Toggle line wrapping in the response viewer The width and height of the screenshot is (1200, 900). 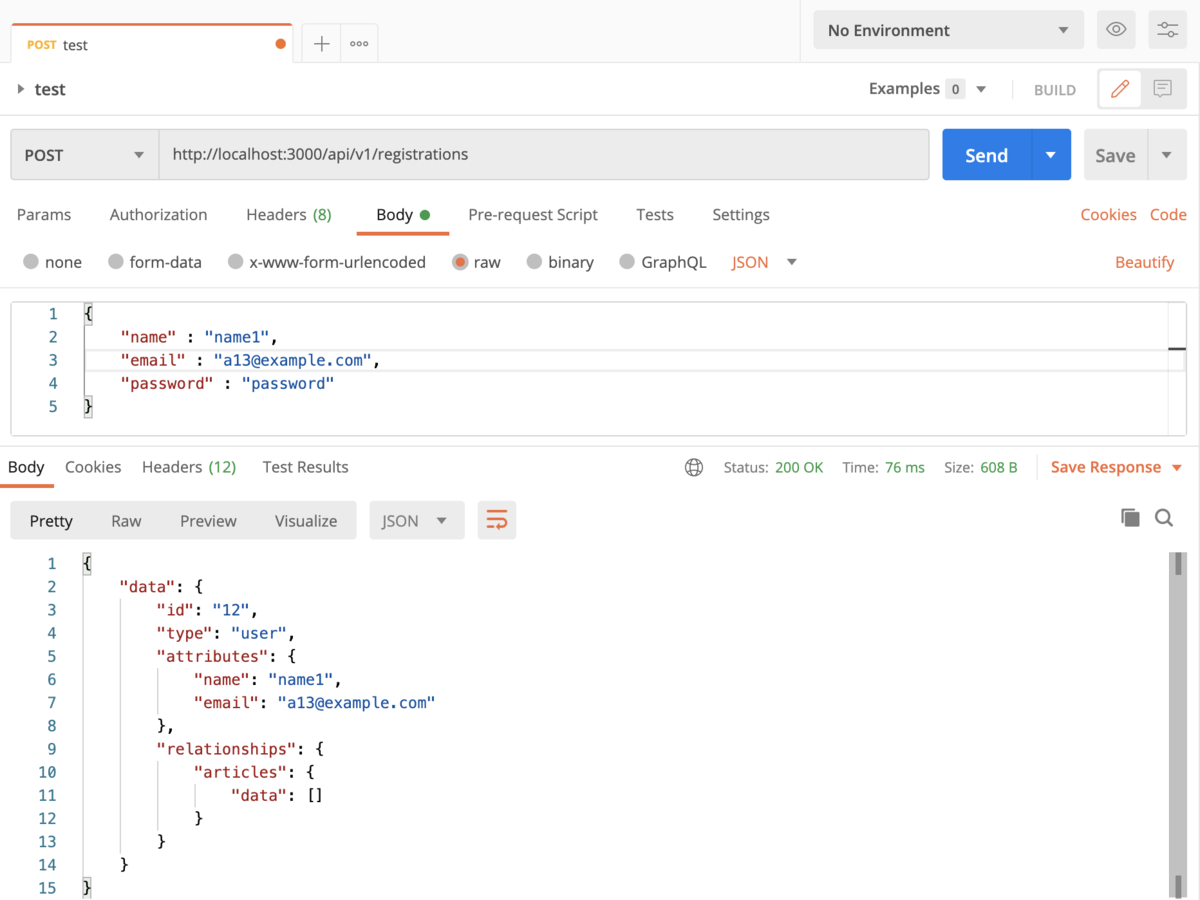pos(497,520)
